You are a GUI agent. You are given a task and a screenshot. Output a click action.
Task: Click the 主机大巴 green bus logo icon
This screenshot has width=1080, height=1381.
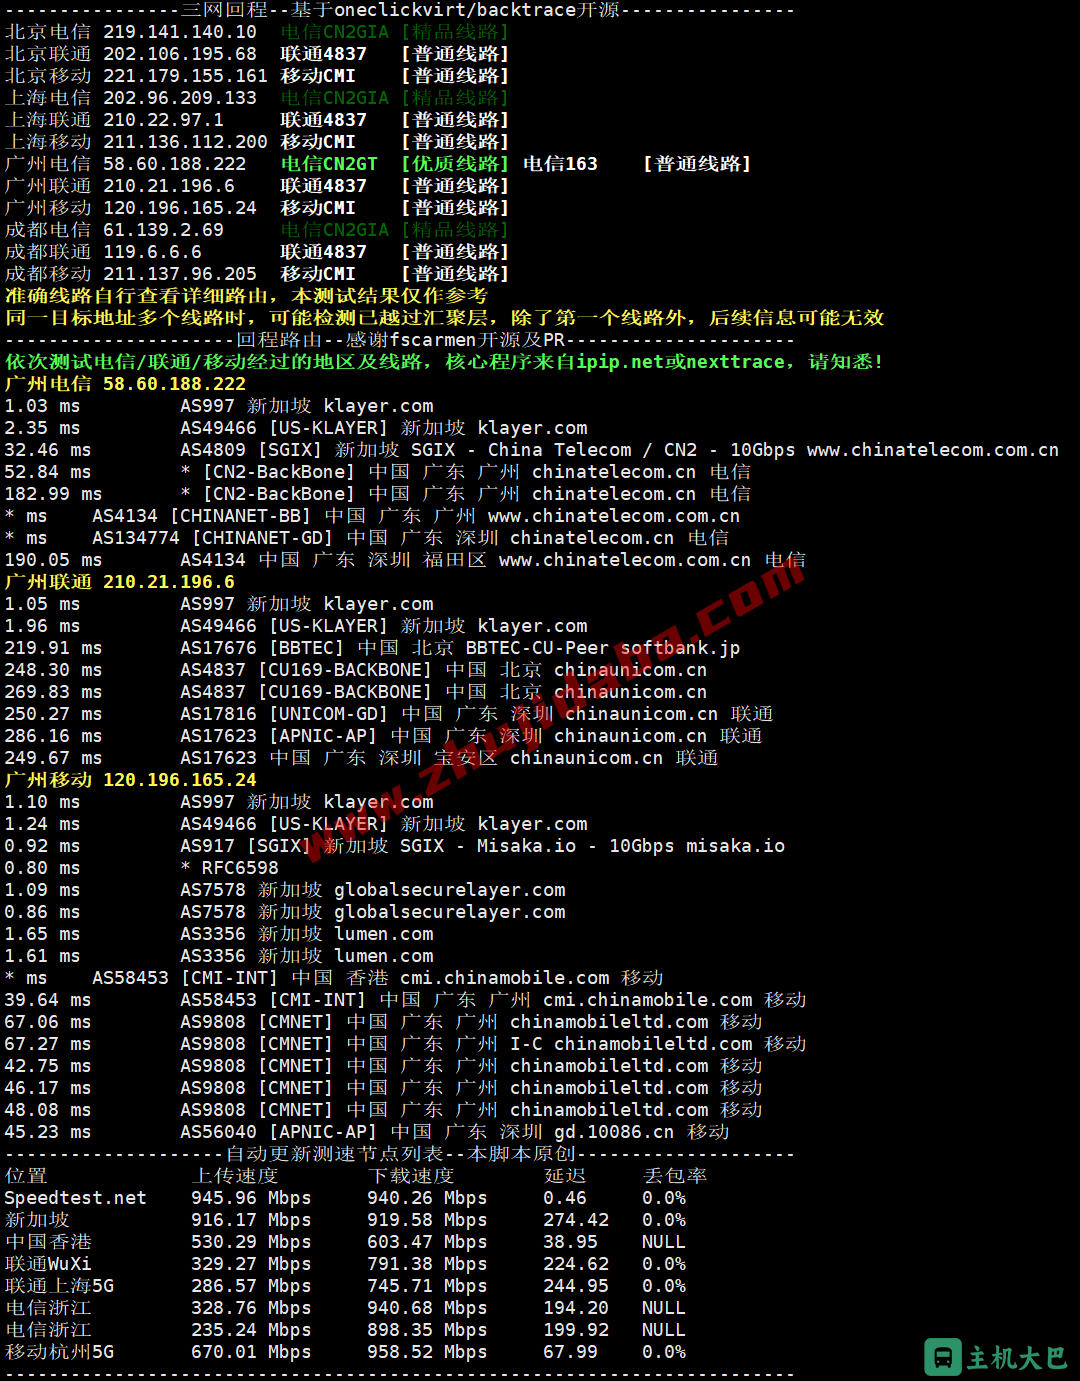pyautogui.click(x=942, y=1357)
